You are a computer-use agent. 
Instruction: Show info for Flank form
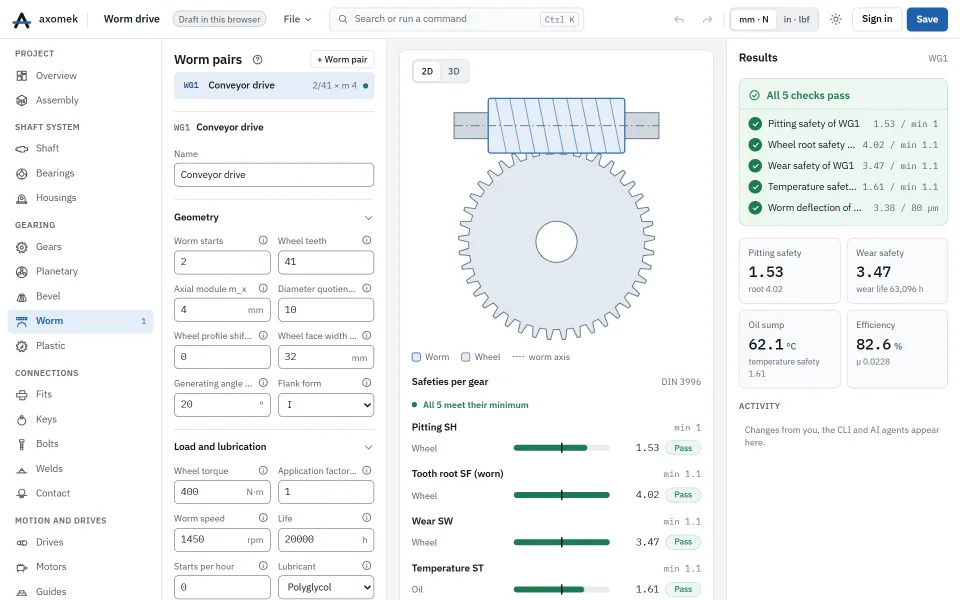pos(367,383)
